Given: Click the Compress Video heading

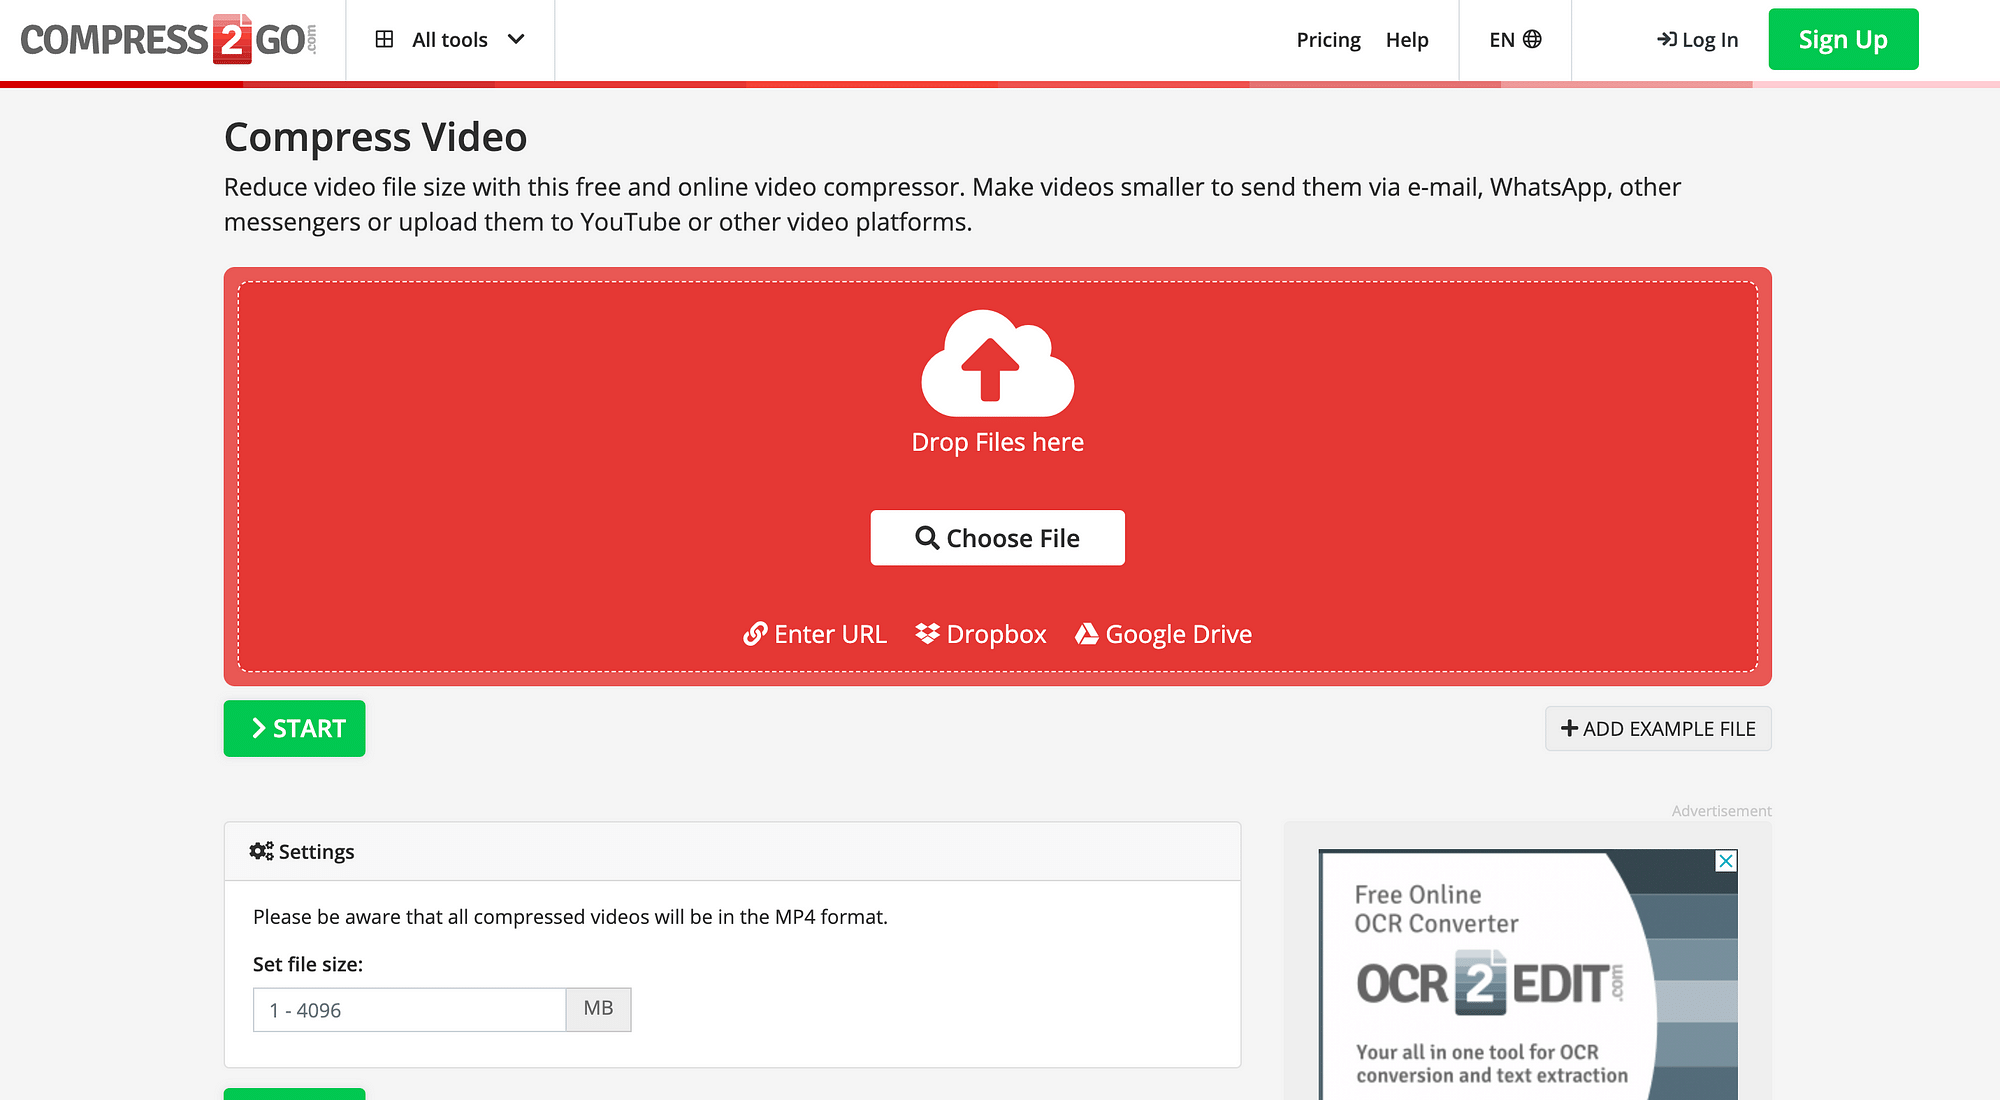Looking at the screenshot, I should coord(375,137).
